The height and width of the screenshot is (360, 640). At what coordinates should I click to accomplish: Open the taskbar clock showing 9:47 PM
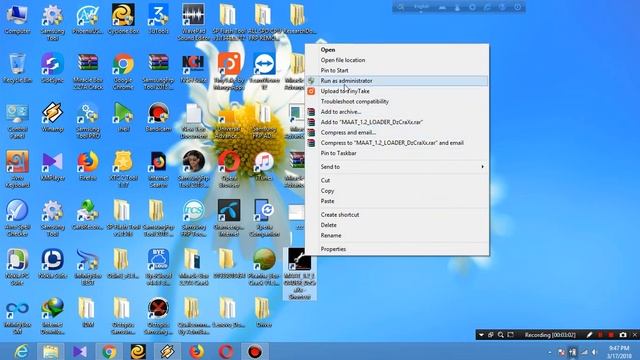tap(619, 352)
